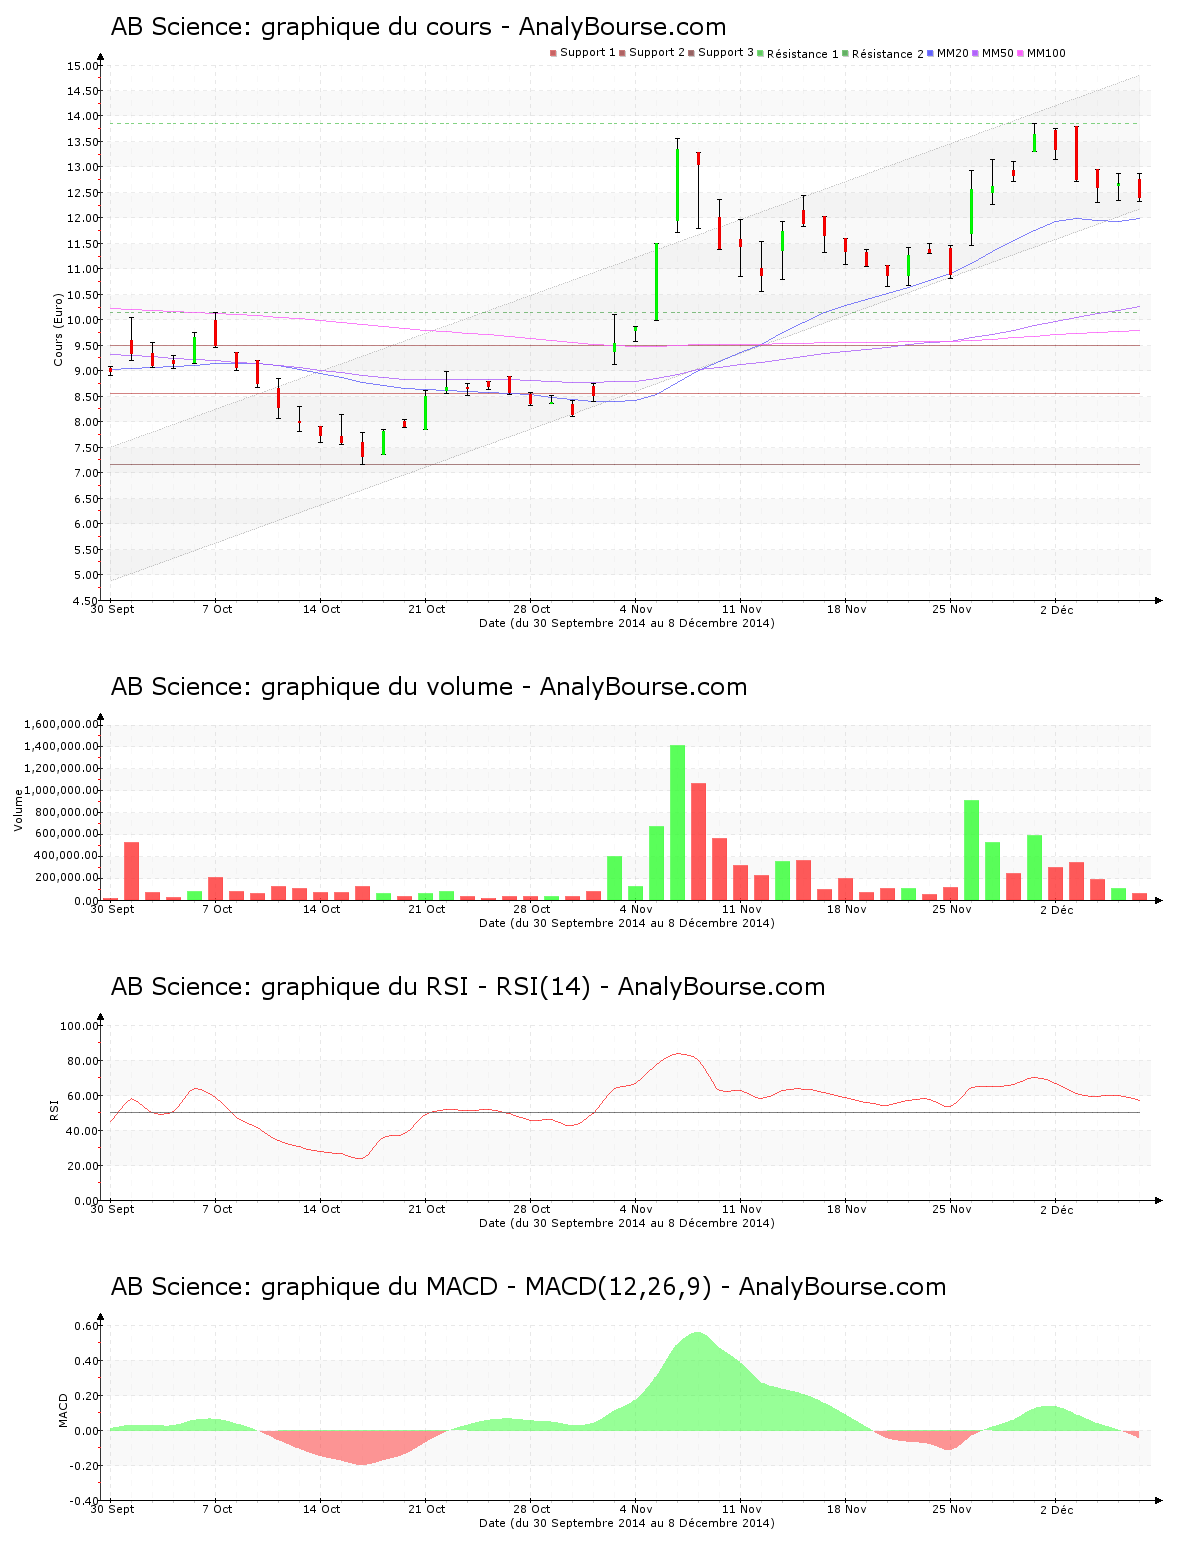The image size is (1200, 1550).
Task: Select the Support 3 legend label
Action: coord(726,53)
